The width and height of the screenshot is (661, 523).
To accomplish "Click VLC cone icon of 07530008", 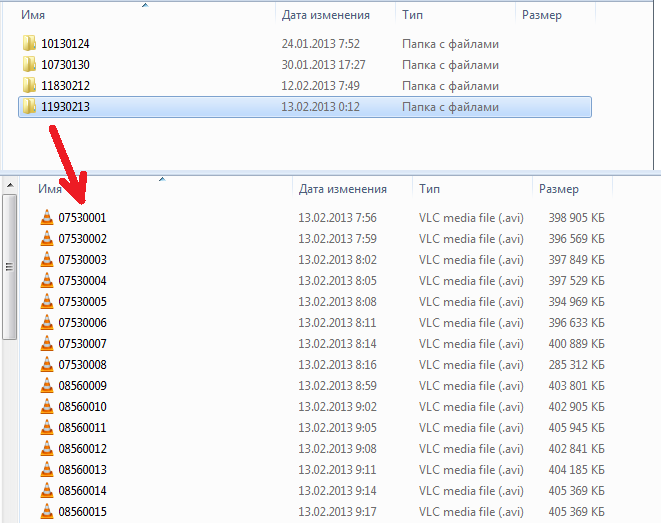I will point(46,364).
